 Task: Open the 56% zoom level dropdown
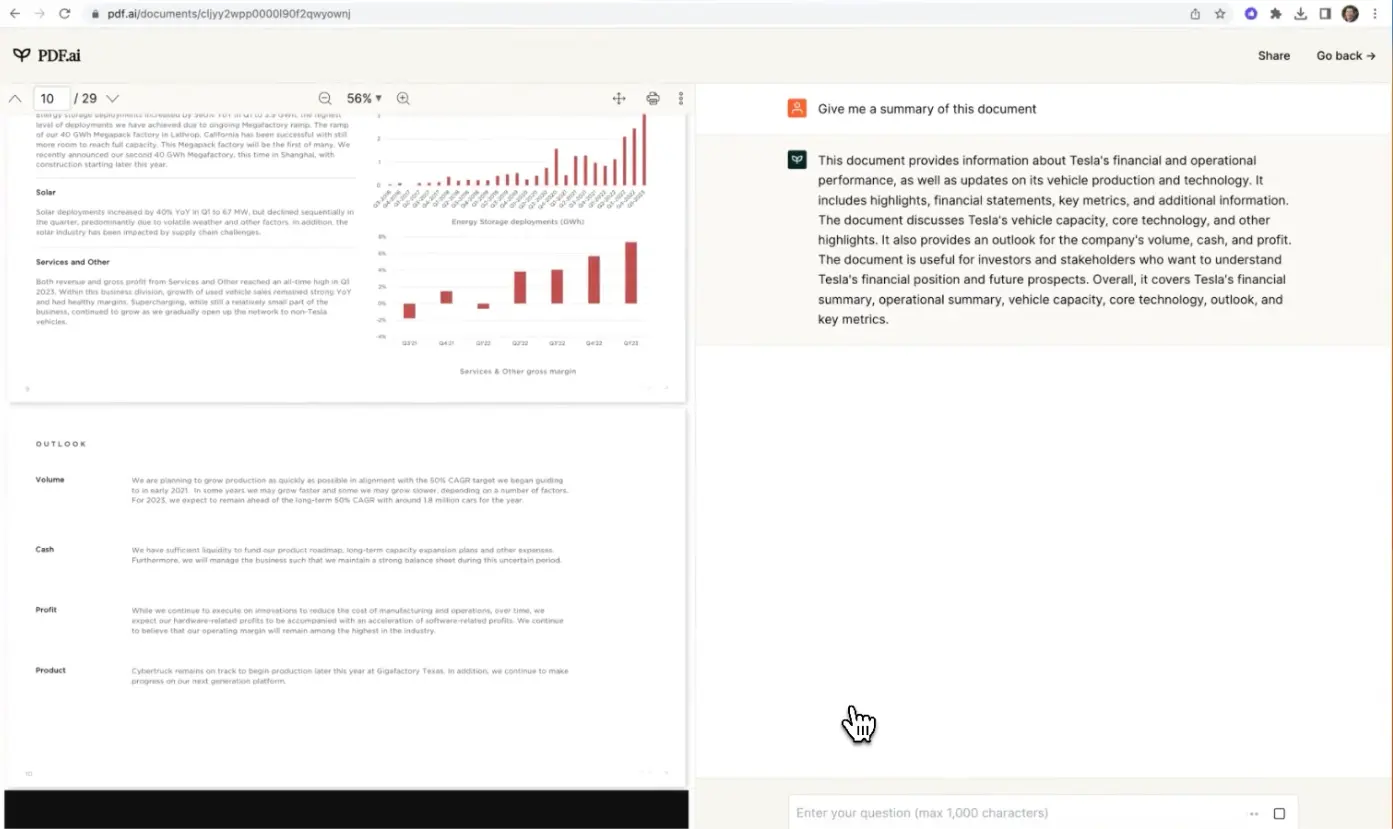click(363, 98)
